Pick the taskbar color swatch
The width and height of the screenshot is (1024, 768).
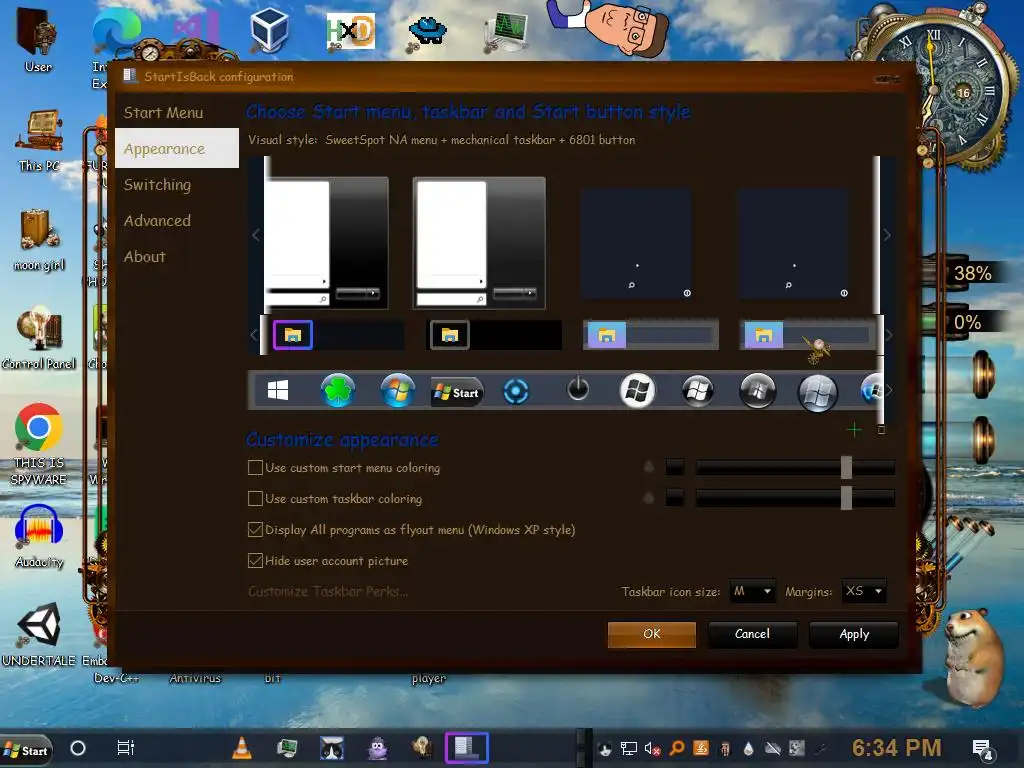point(675,498)
